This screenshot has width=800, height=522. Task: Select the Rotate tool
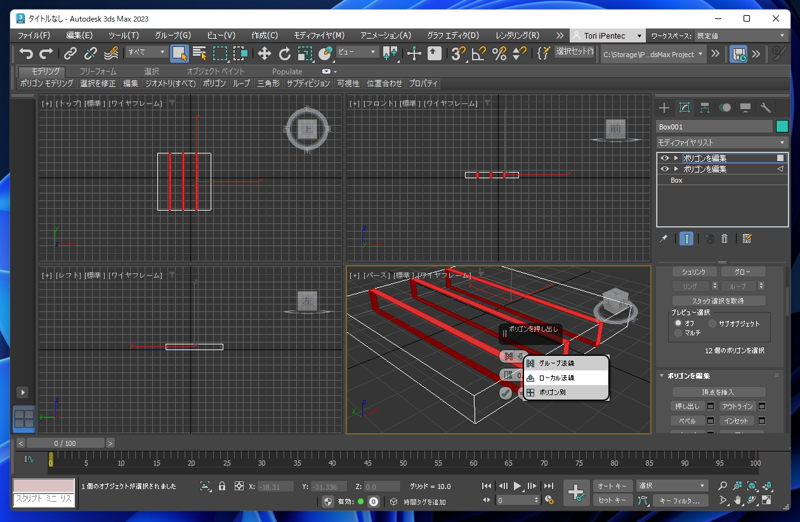(284, 53)
